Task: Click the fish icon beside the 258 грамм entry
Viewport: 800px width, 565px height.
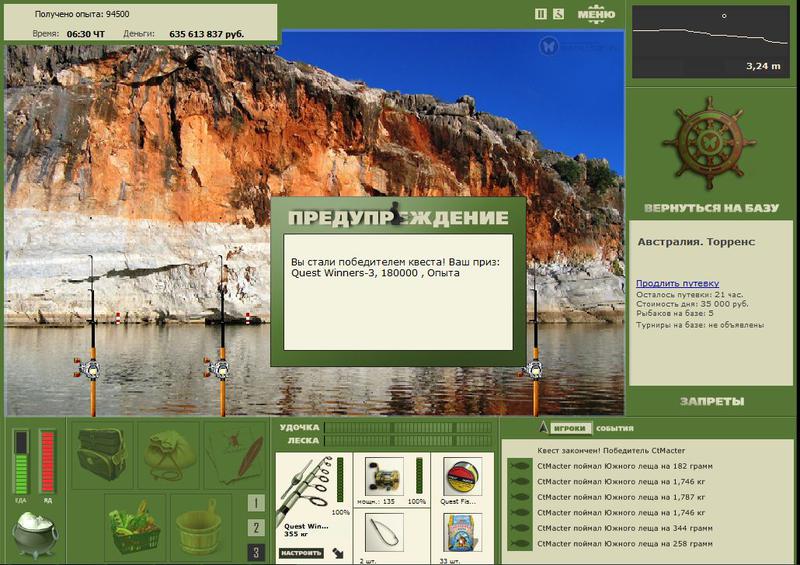Action: (x=520, y=544)
